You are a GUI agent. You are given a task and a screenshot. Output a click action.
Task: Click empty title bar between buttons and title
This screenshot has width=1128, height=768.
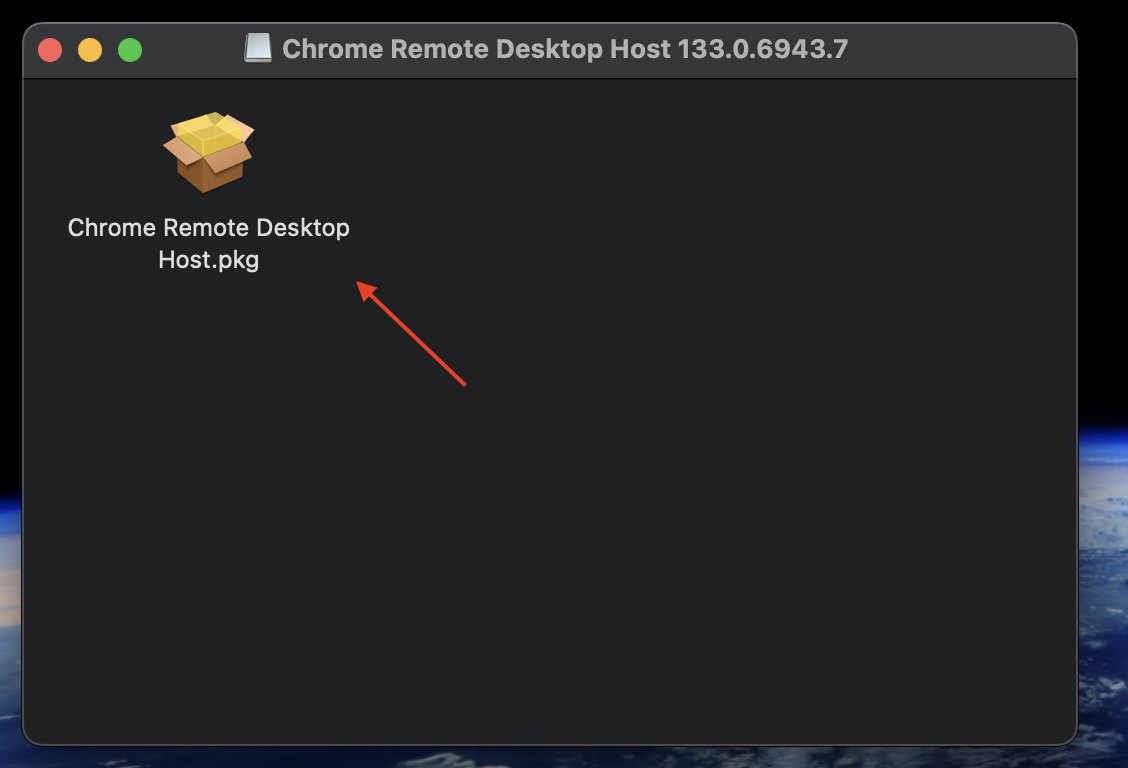pyautogui.click(x=193, y=50)
